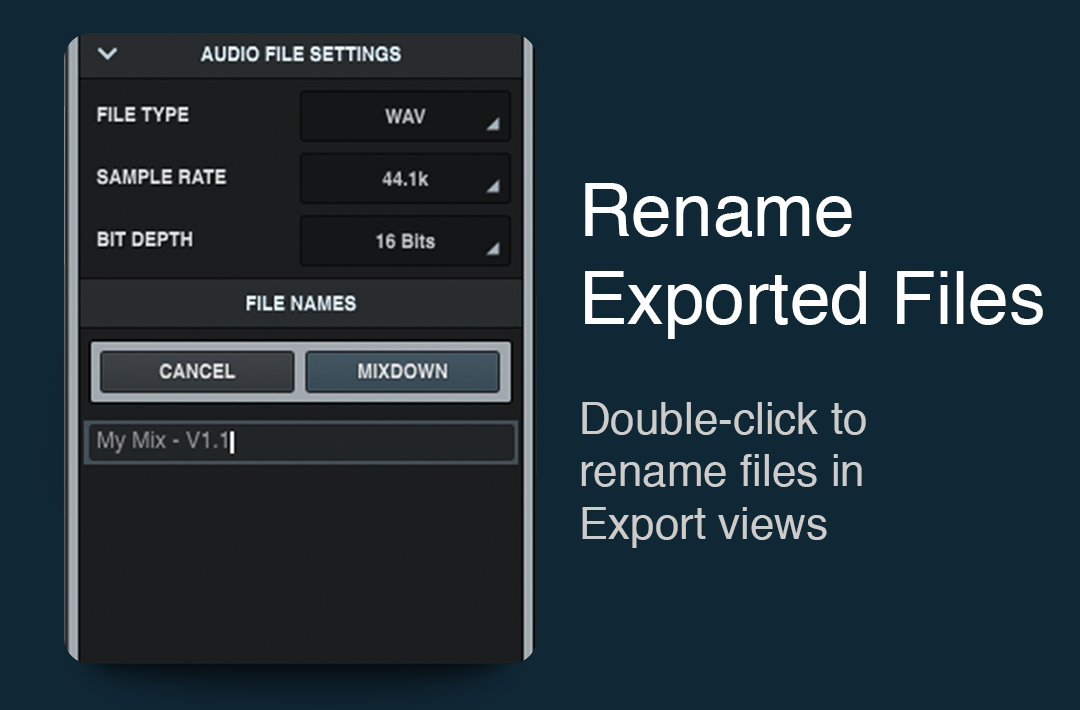The image size is (1080, 710).
Task: Select the SAMPLE RATE label
Action: pyautogui.click(x=162, y=177)
